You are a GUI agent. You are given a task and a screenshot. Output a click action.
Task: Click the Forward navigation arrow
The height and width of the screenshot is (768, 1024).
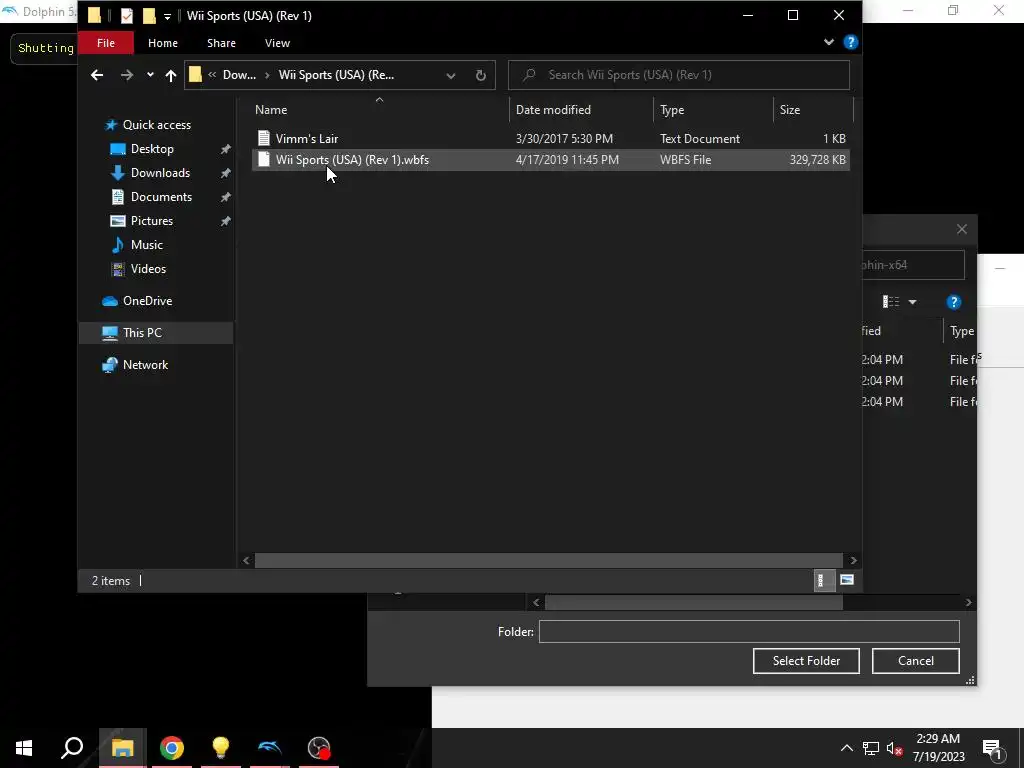[127, 75]
